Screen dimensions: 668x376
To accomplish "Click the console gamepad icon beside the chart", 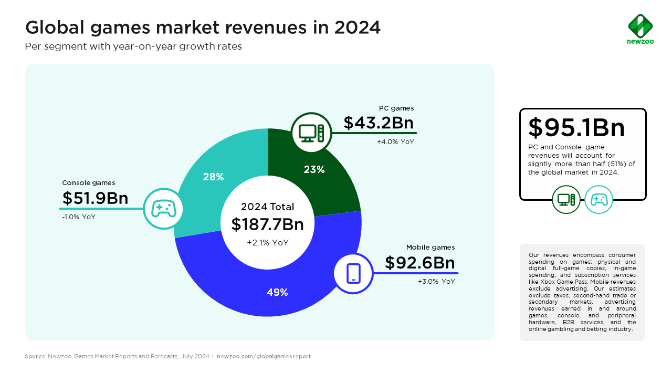I will pyautogui.click(x=164, y=209).
